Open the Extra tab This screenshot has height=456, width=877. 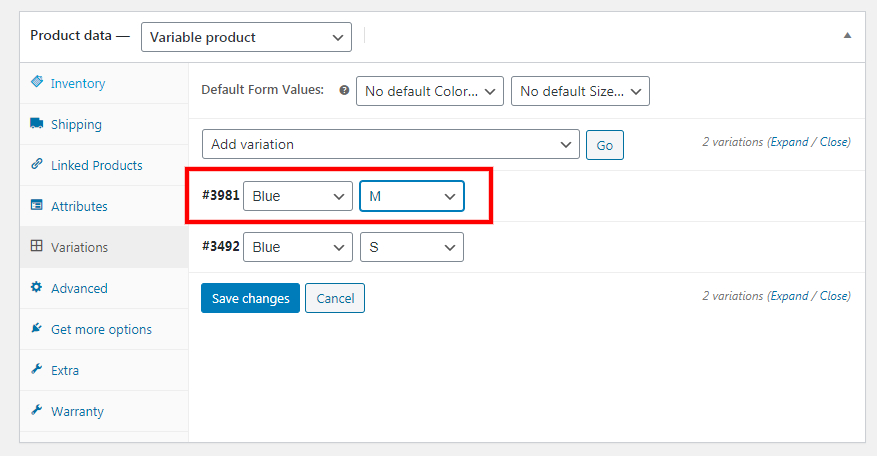pos(104,370)
